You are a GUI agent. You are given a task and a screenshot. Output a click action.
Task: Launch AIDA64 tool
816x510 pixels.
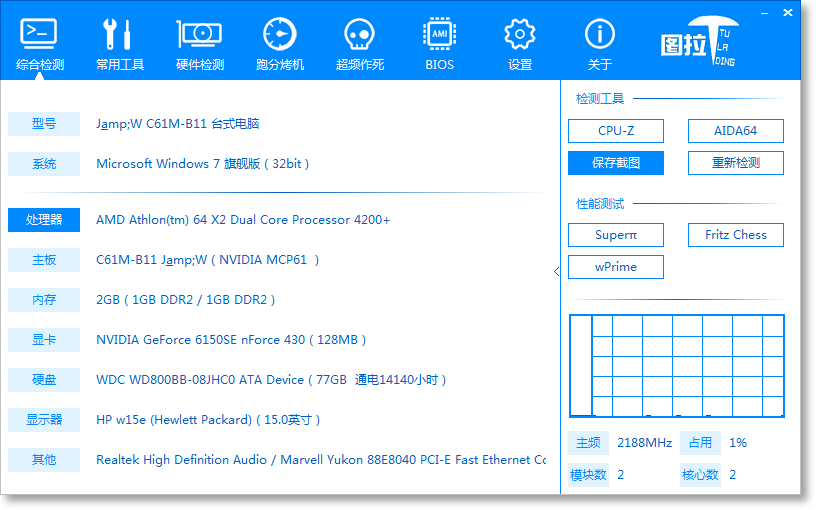point(735,131)
